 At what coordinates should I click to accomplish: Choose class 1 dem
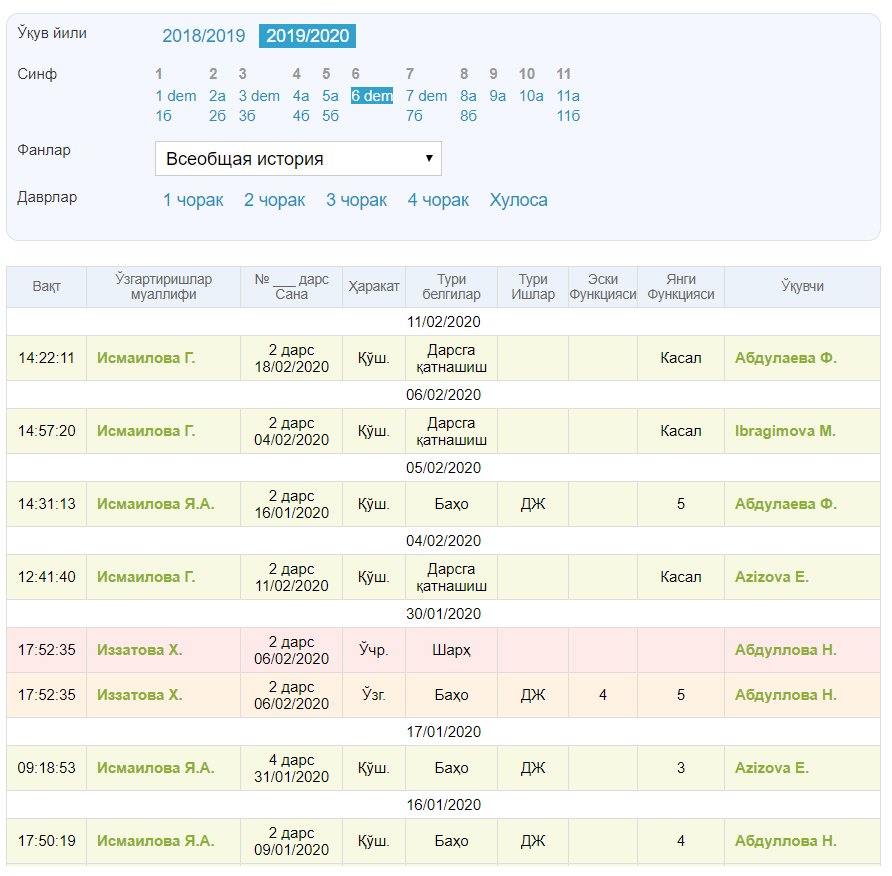tap(176, 96)
